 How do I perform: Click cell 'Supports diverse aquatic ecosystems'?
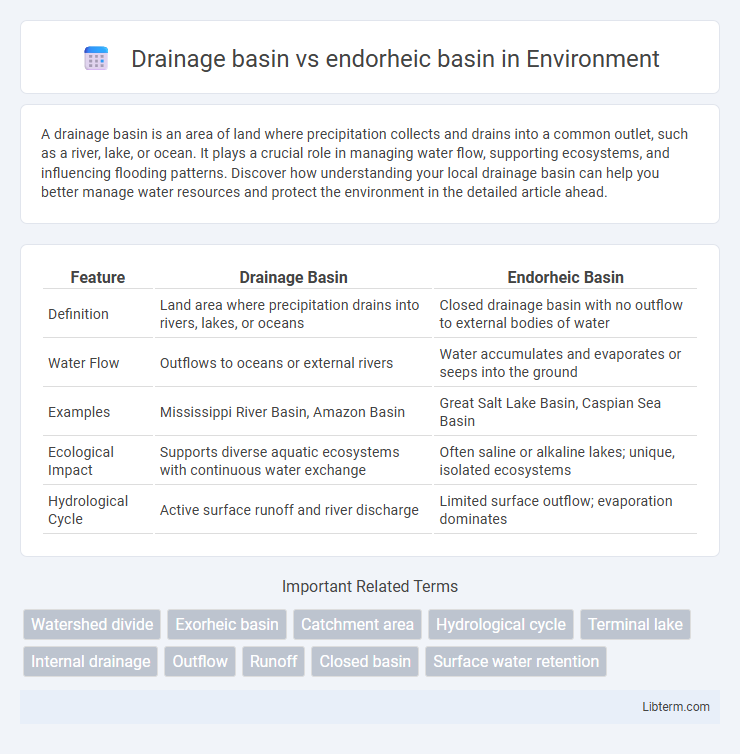[x=293, y=461]
